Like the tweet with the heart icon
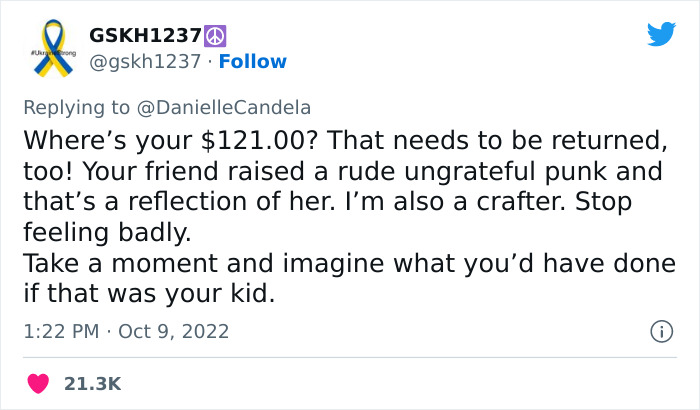 38,383
